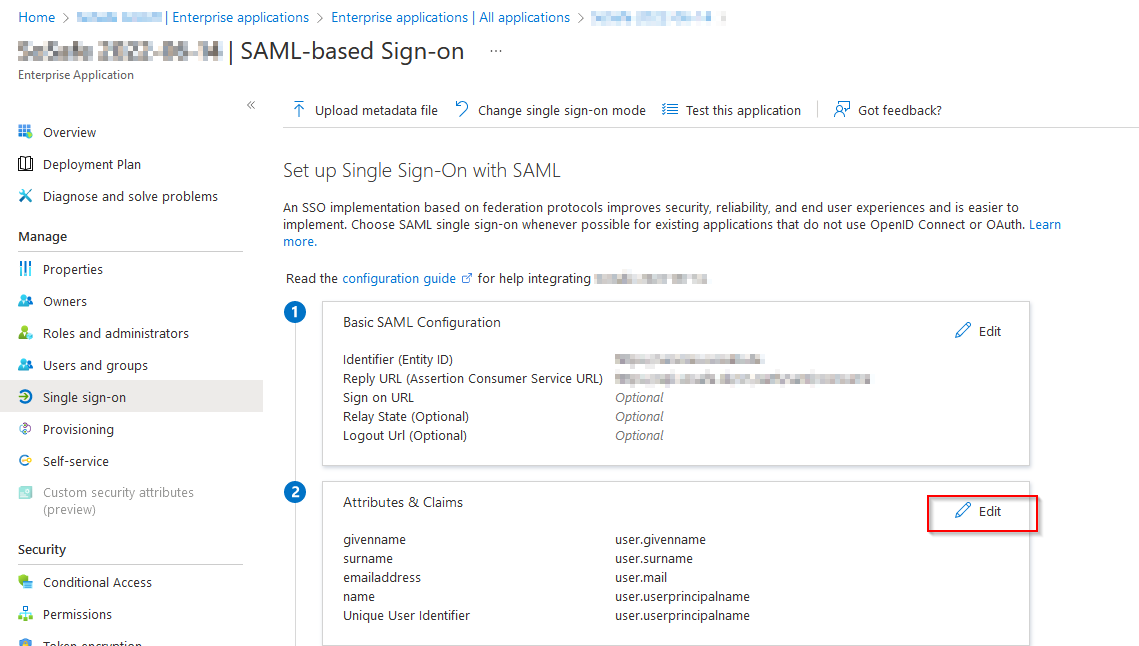This screenshot has width=1139, height=646.
Task: Click Upload metadata file
Action: [365, 110]
